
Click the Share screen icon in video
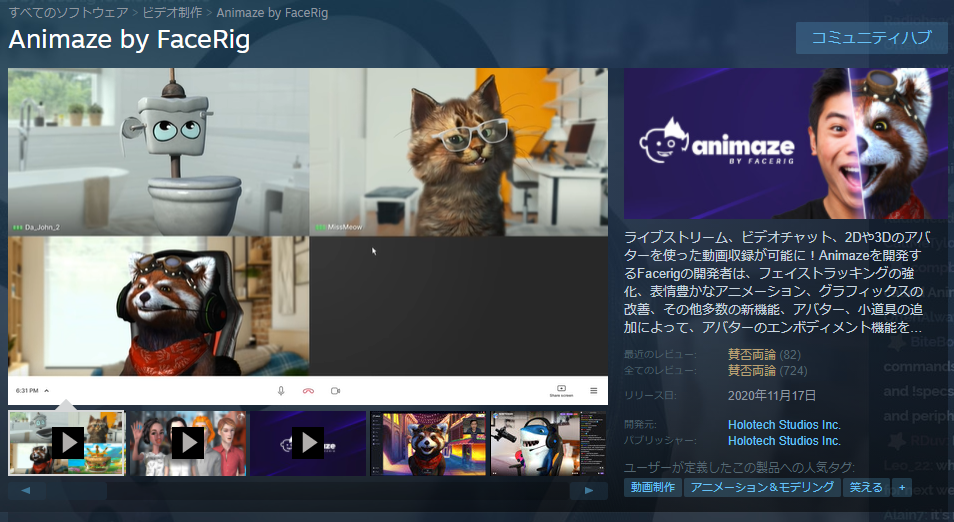tap(562, 391)
